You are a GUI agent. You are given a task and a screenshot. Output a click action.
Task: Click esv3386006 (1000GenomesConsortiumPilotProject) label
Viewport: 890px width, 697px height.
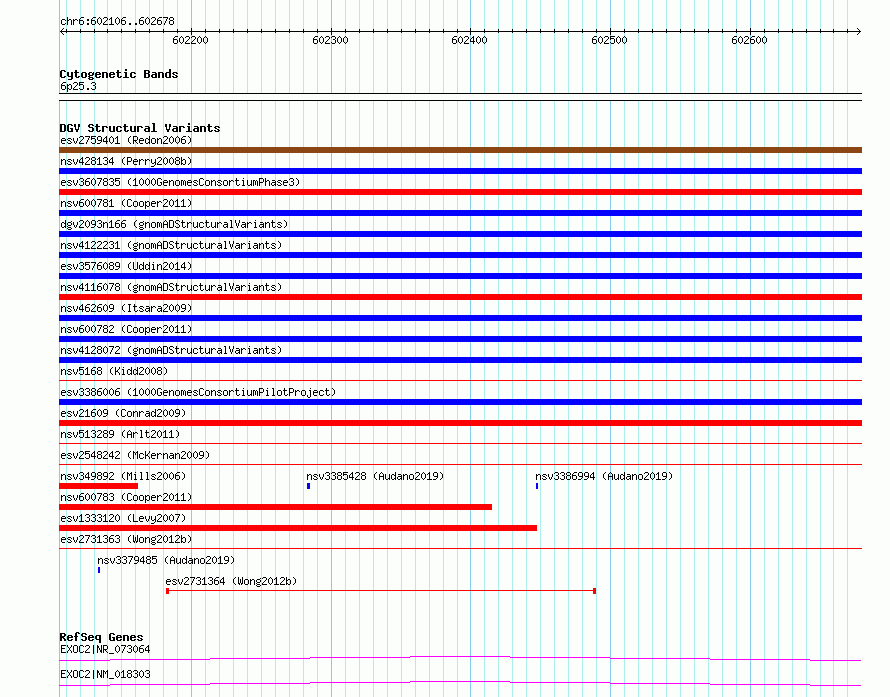pos(198,392)
